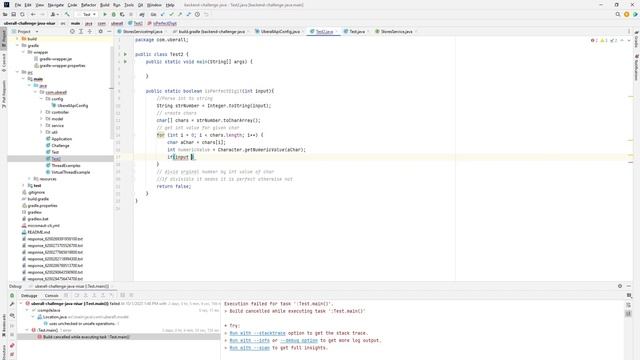Open the File menu
This screenshot has height=360, width=640.
click(x=18, y=5)
